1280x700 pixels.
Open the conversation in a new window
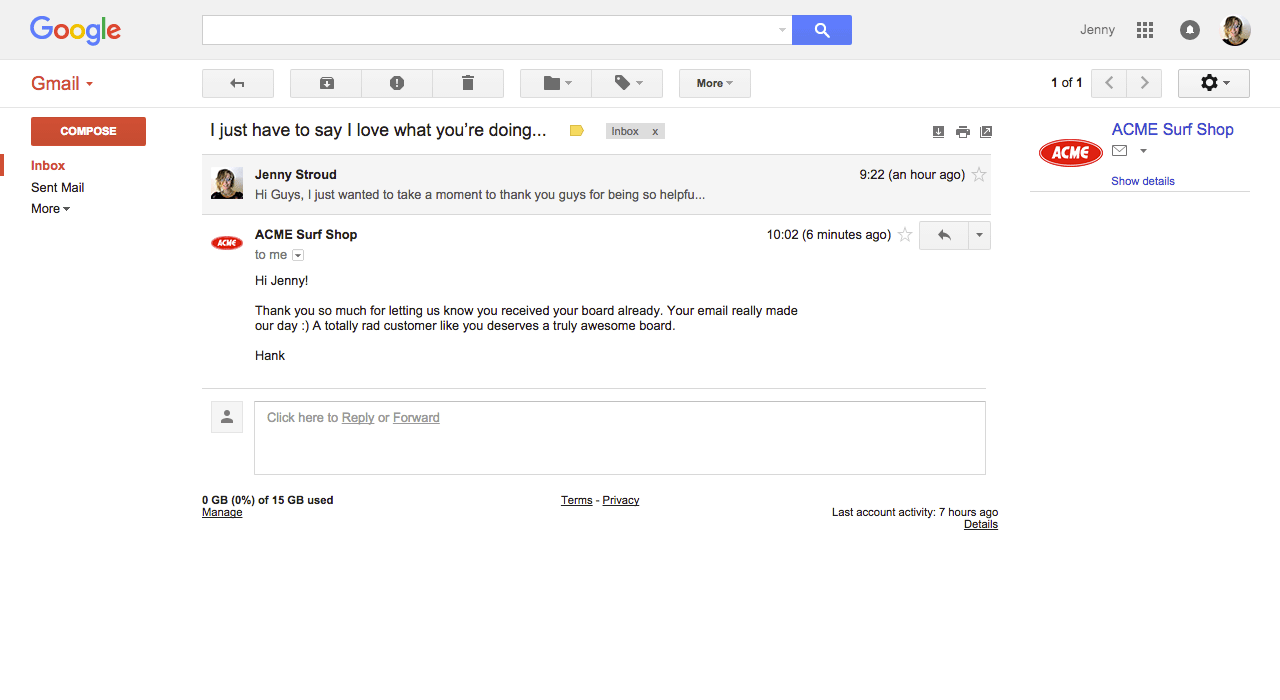[986, 132]
